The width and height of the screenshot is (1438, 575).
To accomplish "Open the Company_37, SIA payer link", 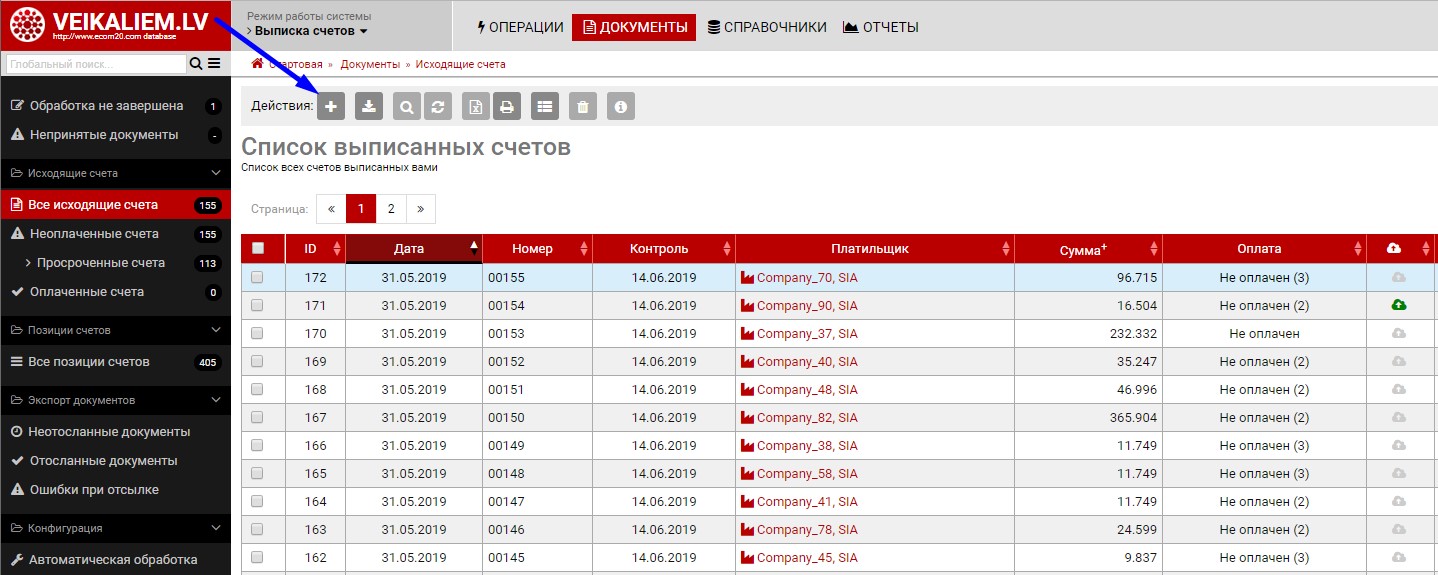I will click(806, 333).
